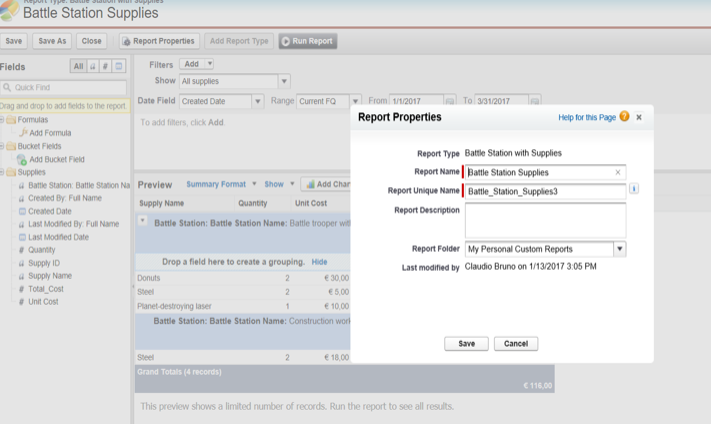
Task: Open the Report Folder dropdown
Action: pyautogui.click(x=620, y=249)
